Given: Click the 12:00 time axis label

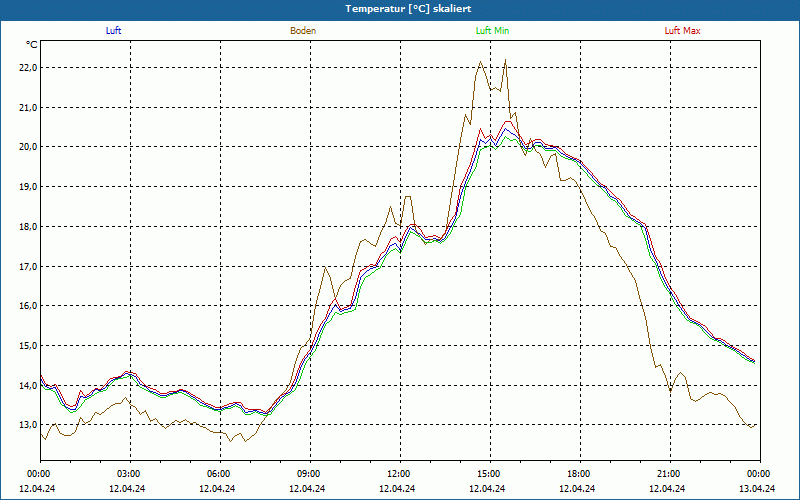Looking at the screenshot, I should point(400,474).
